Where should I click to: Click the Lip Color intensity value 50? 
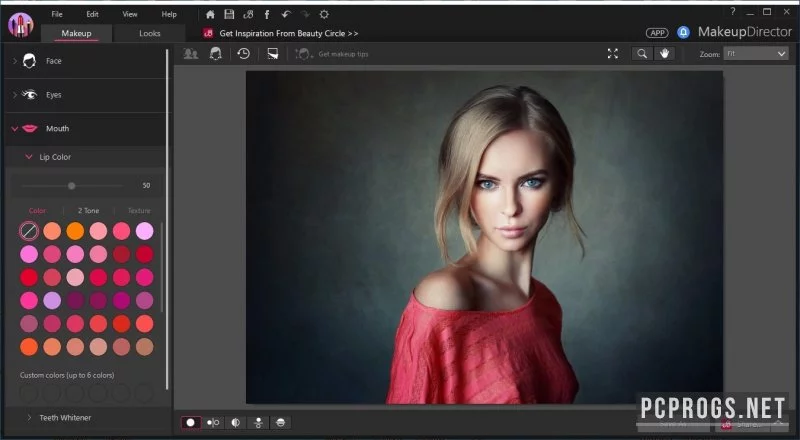pos(146,185)
